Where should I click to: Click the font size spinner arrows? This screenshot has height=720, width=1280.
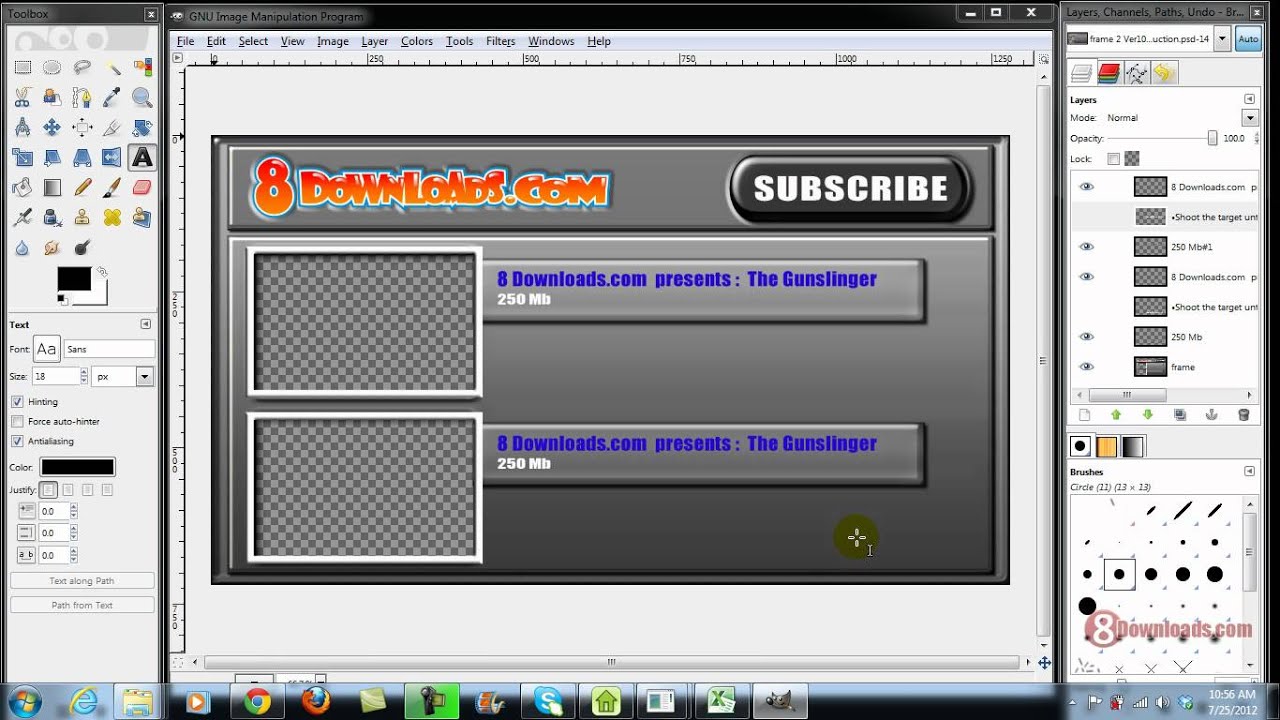pyautogui.click(x=83, y=377)
